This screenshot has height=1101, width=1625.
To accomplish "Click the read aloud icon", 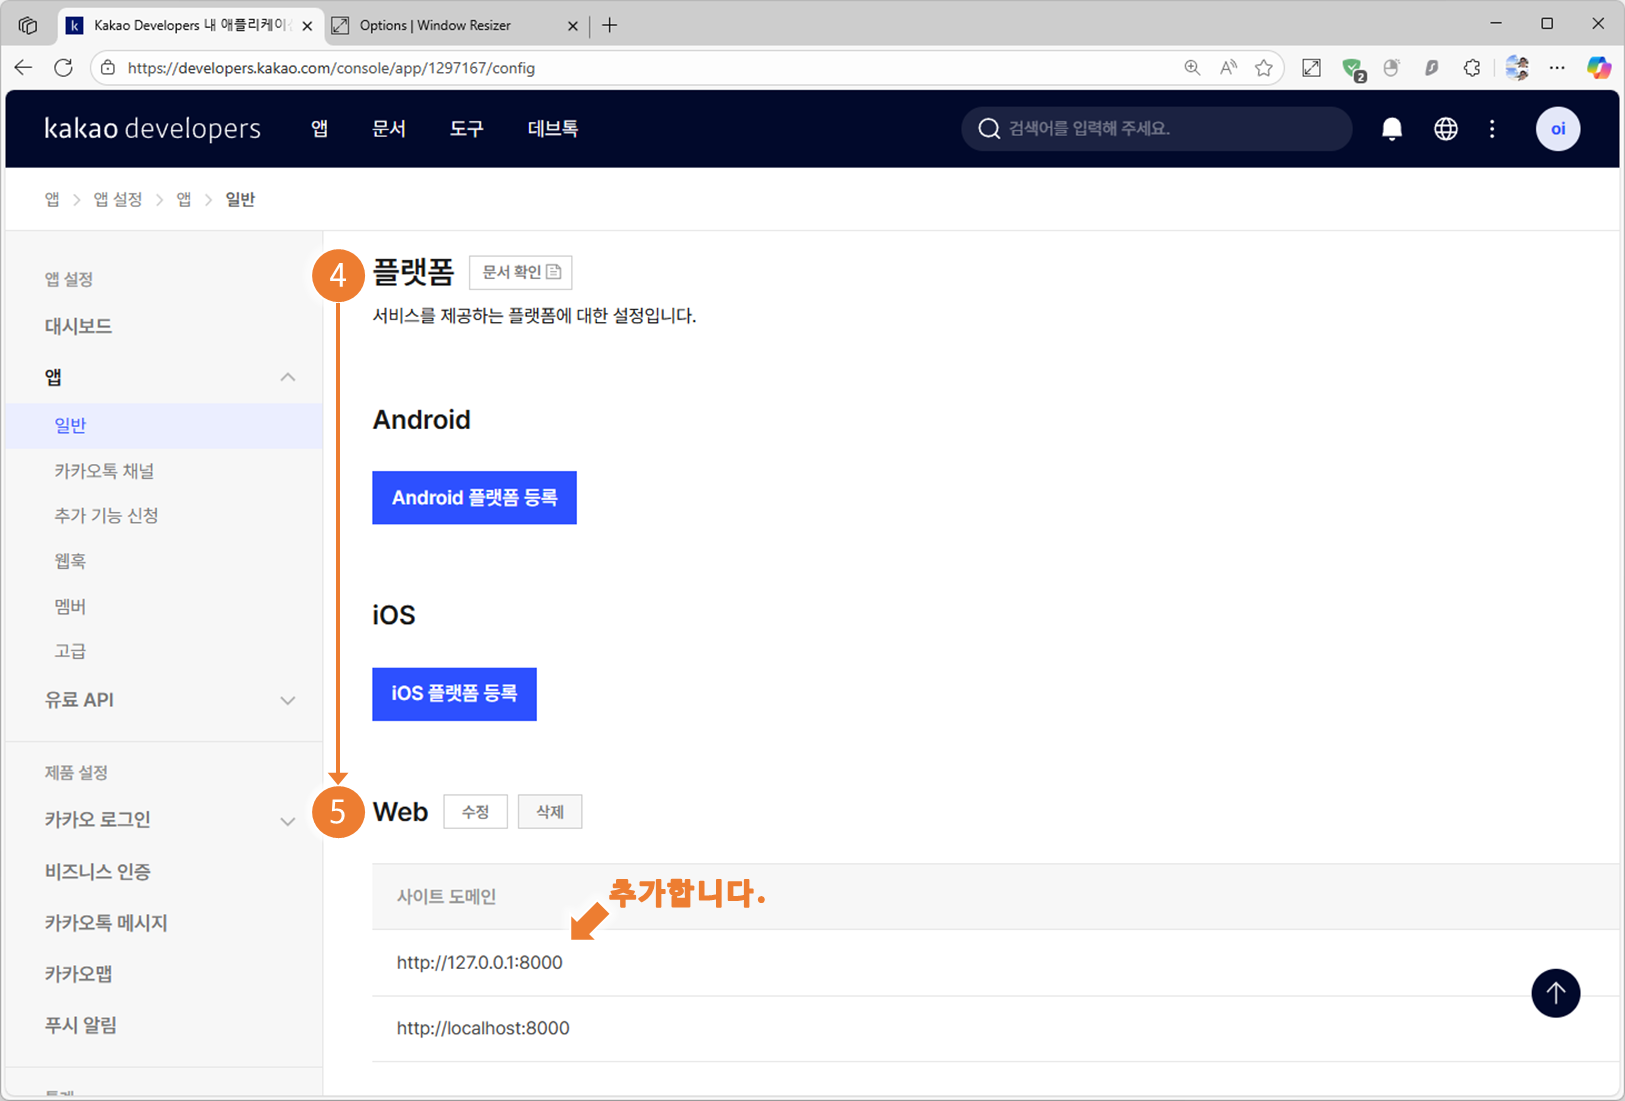I will click(1228, 68).
